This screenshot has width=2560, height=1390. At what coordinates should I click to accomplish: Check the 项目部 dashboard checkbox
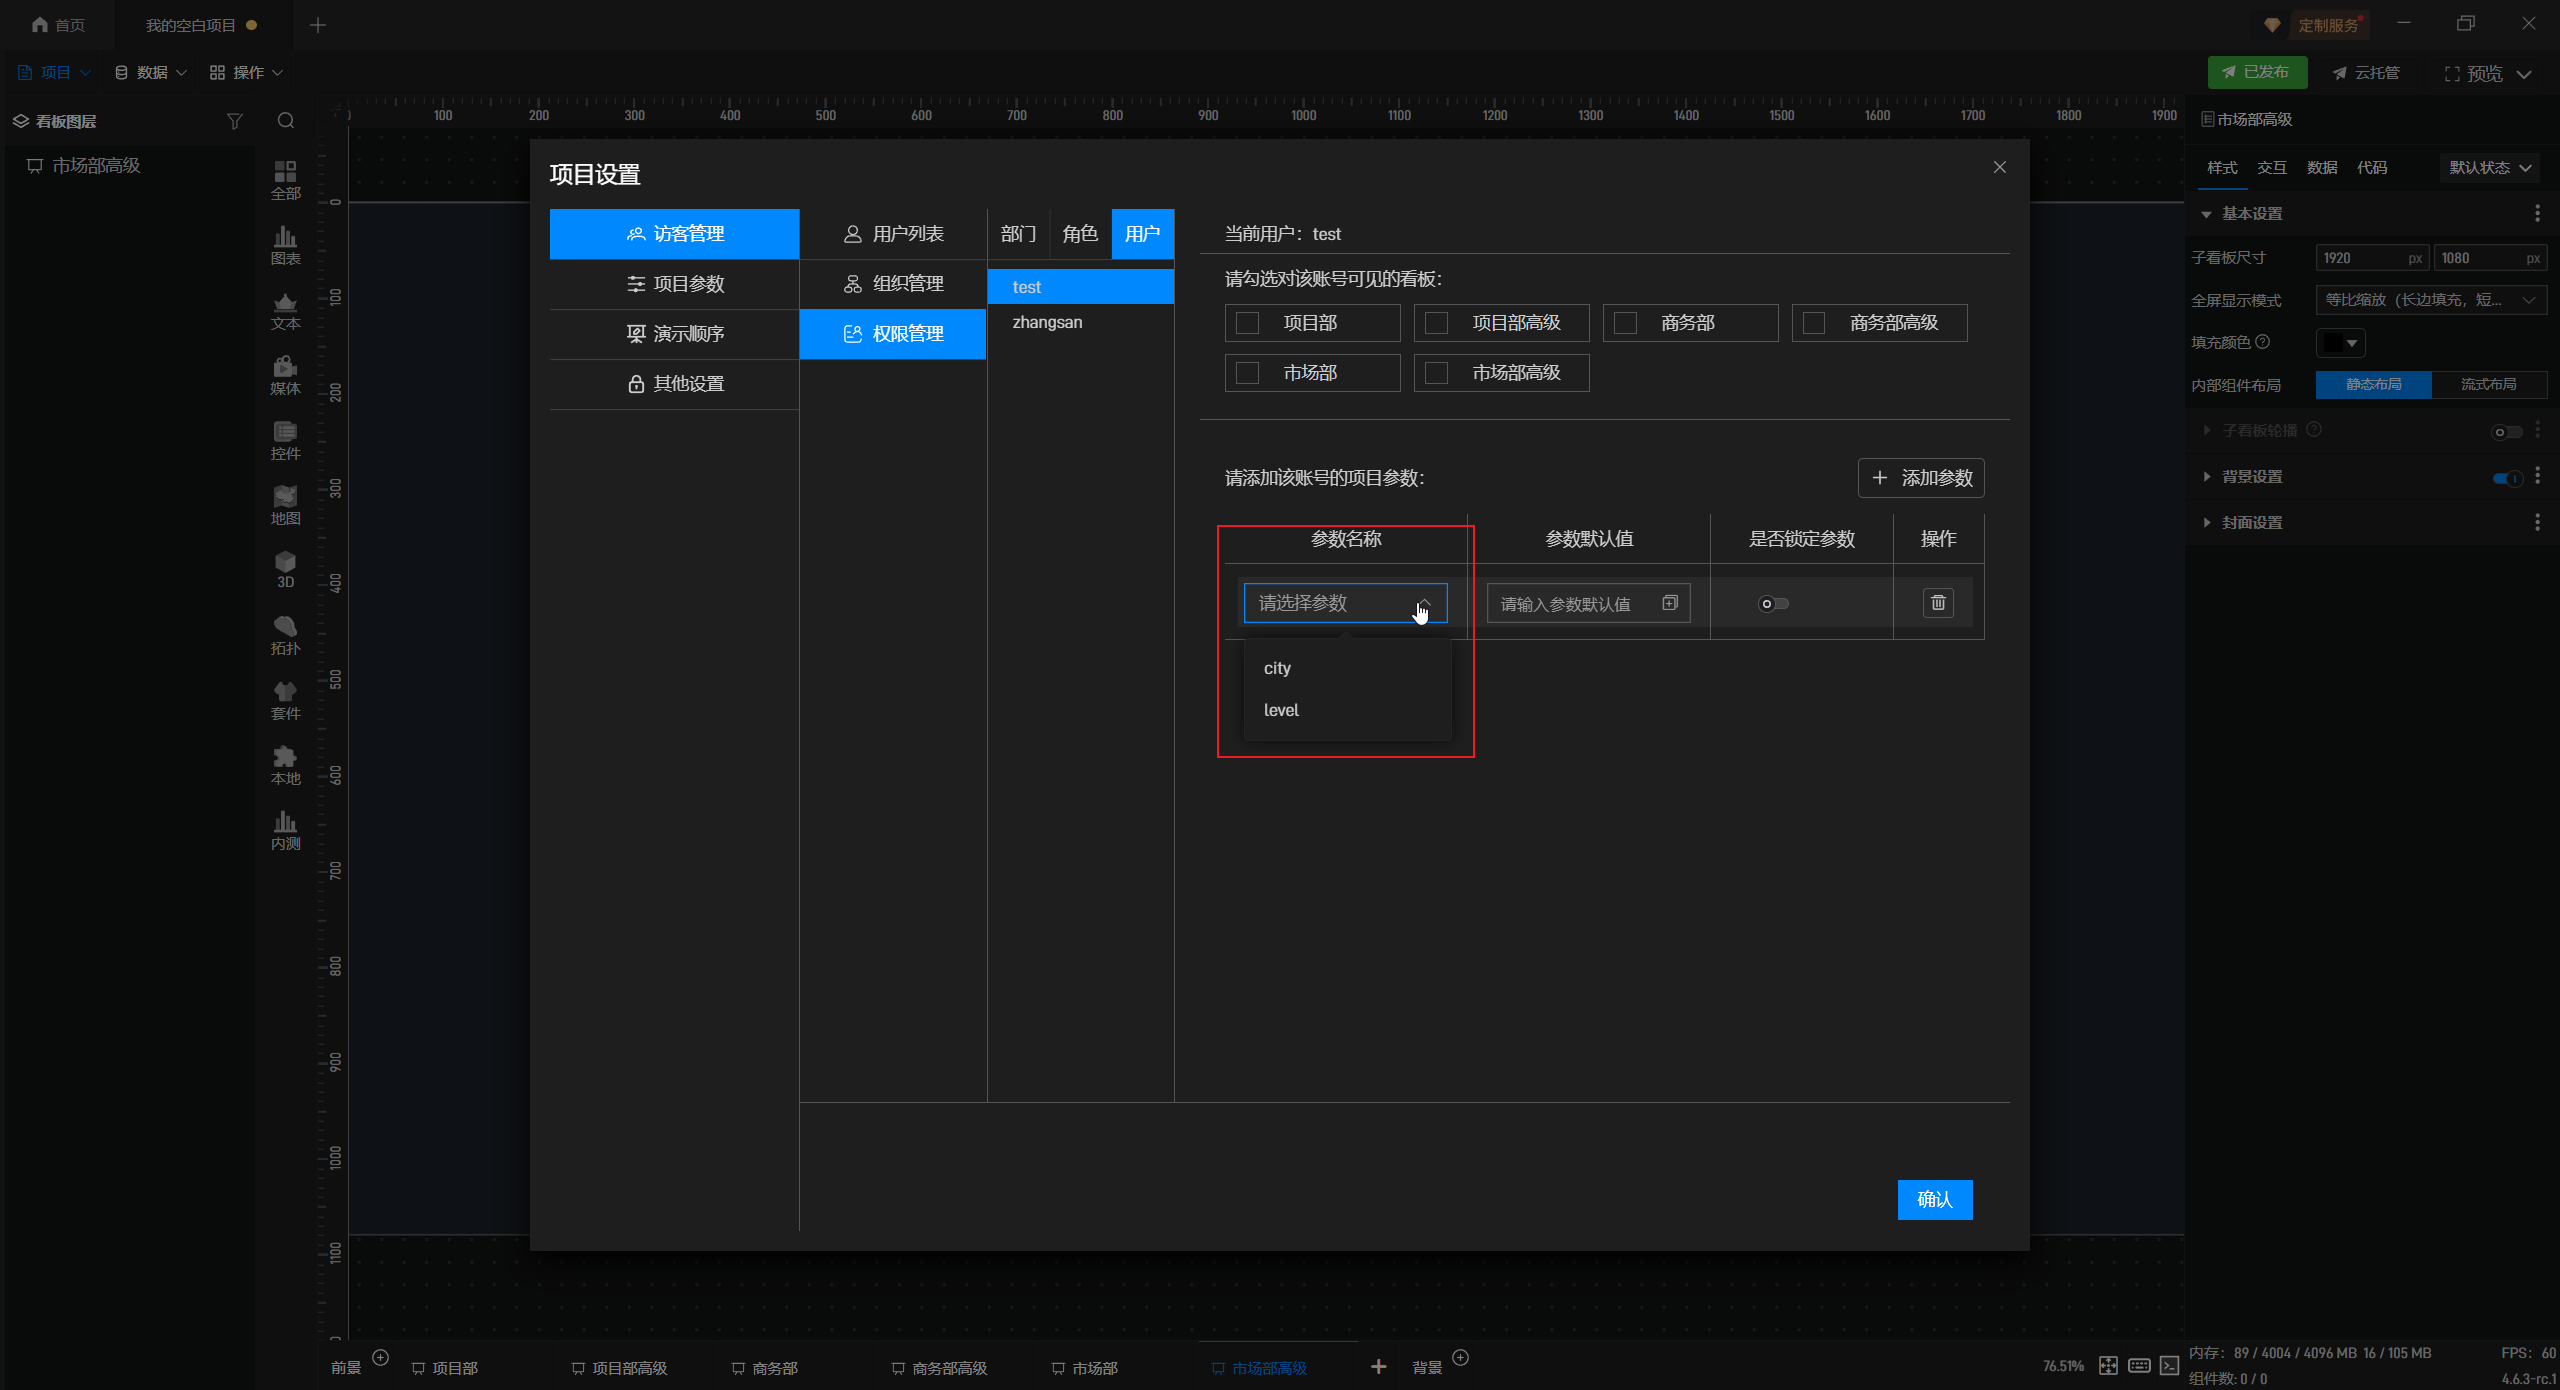(x=1248, y=323)
